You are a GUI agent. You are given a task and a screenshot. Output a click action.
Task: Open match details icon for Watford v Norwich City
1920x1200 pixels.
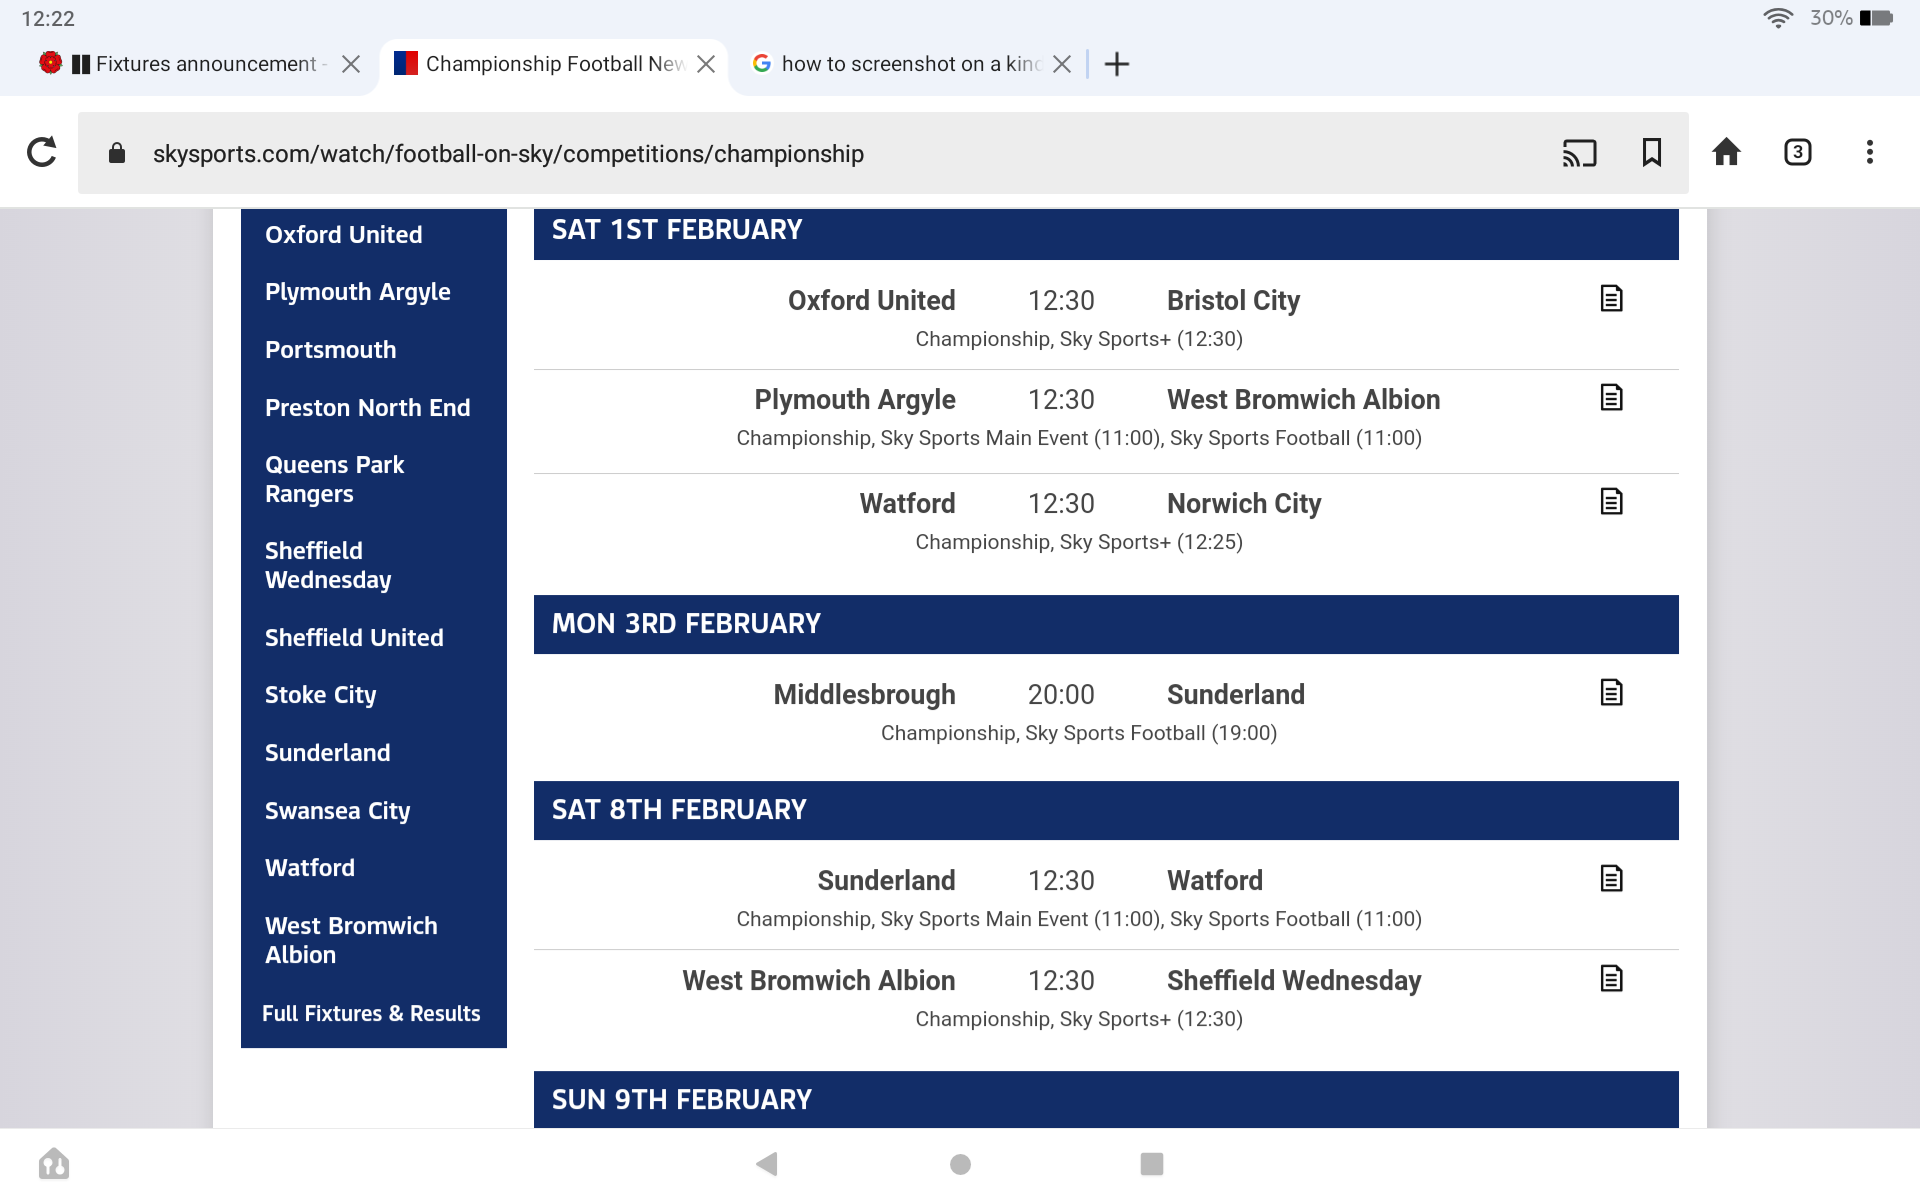click(1611, 501)
